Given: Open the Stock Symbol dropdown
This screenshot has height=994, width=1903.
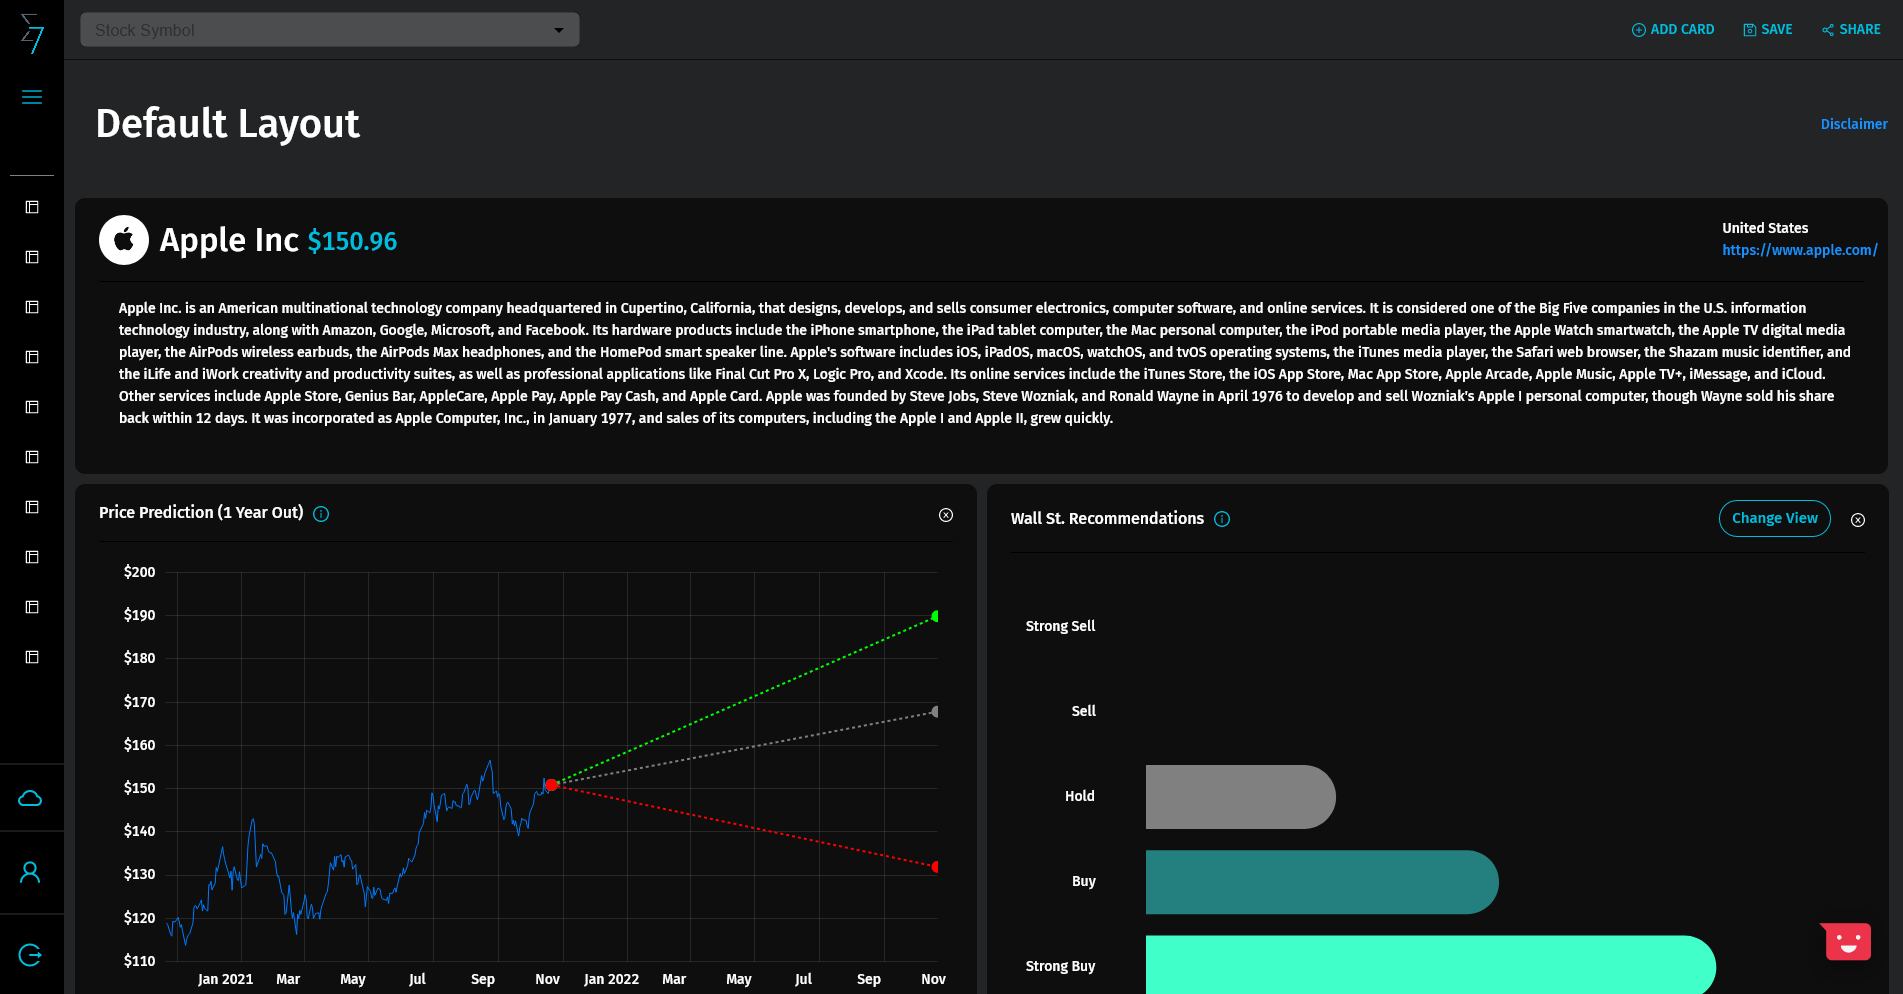Looking at the screenshot, I should (330, 30).
